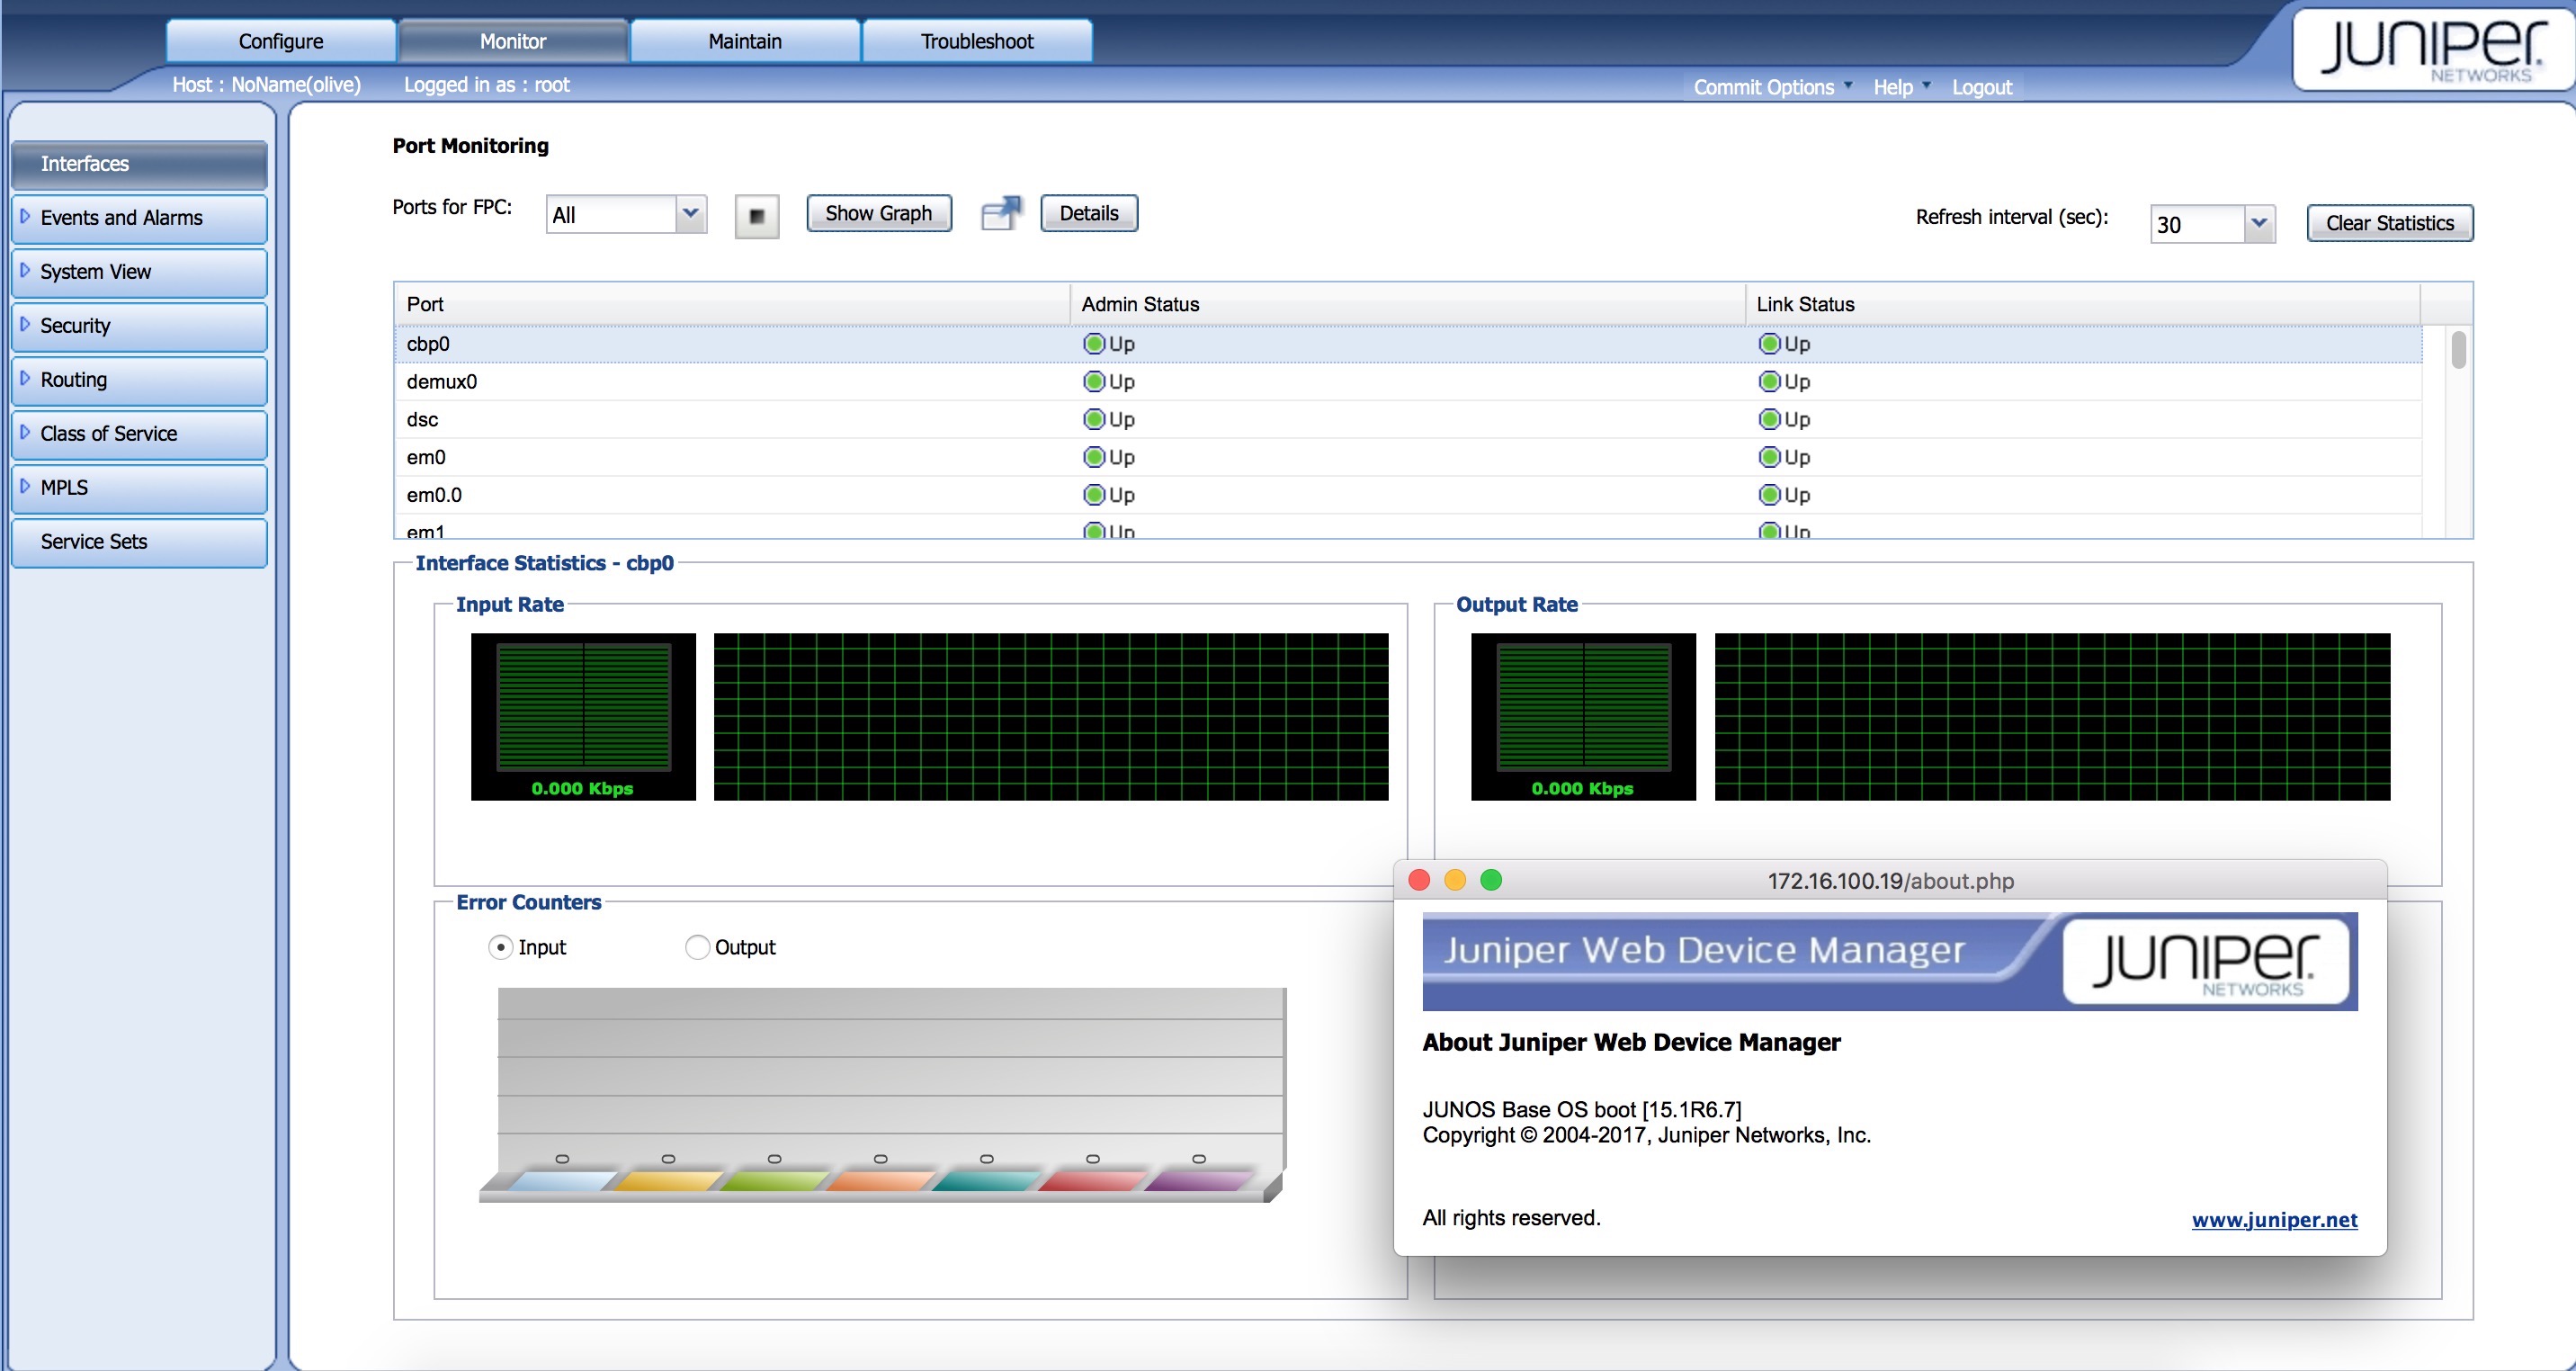Select the Output error counter radio button
Screen dimensions: 2576x1371
click(x=697, y=947)
